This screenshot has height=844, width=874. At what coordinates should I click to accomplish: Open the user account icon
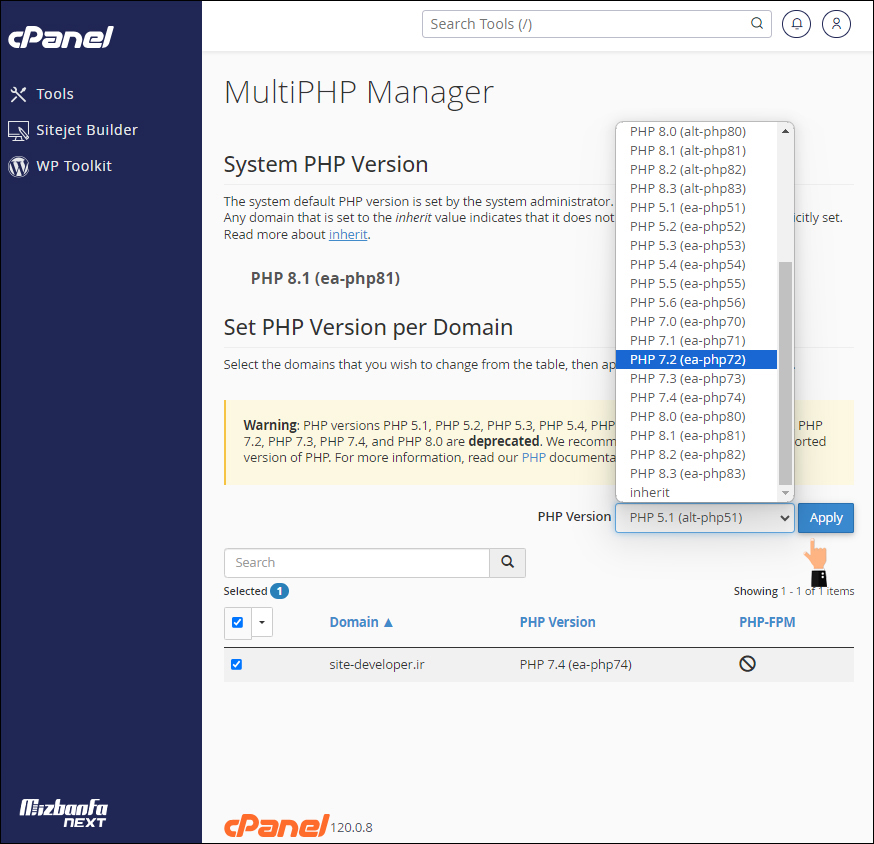[x=836, y=23]
